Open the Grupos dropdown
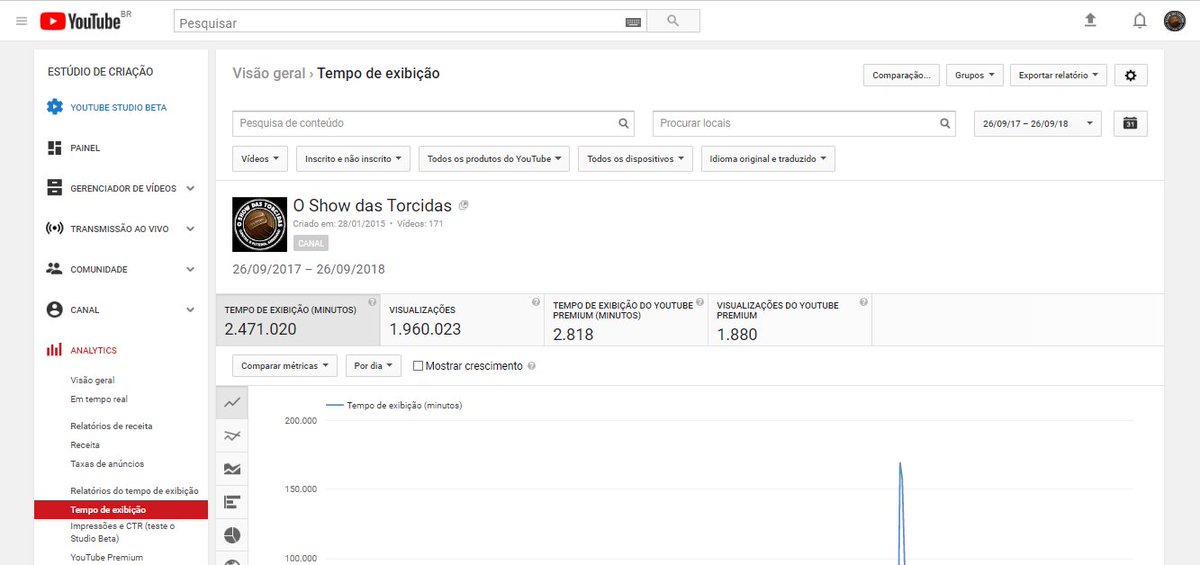Viewport: 1200px width, 565px height. point(975,75)
